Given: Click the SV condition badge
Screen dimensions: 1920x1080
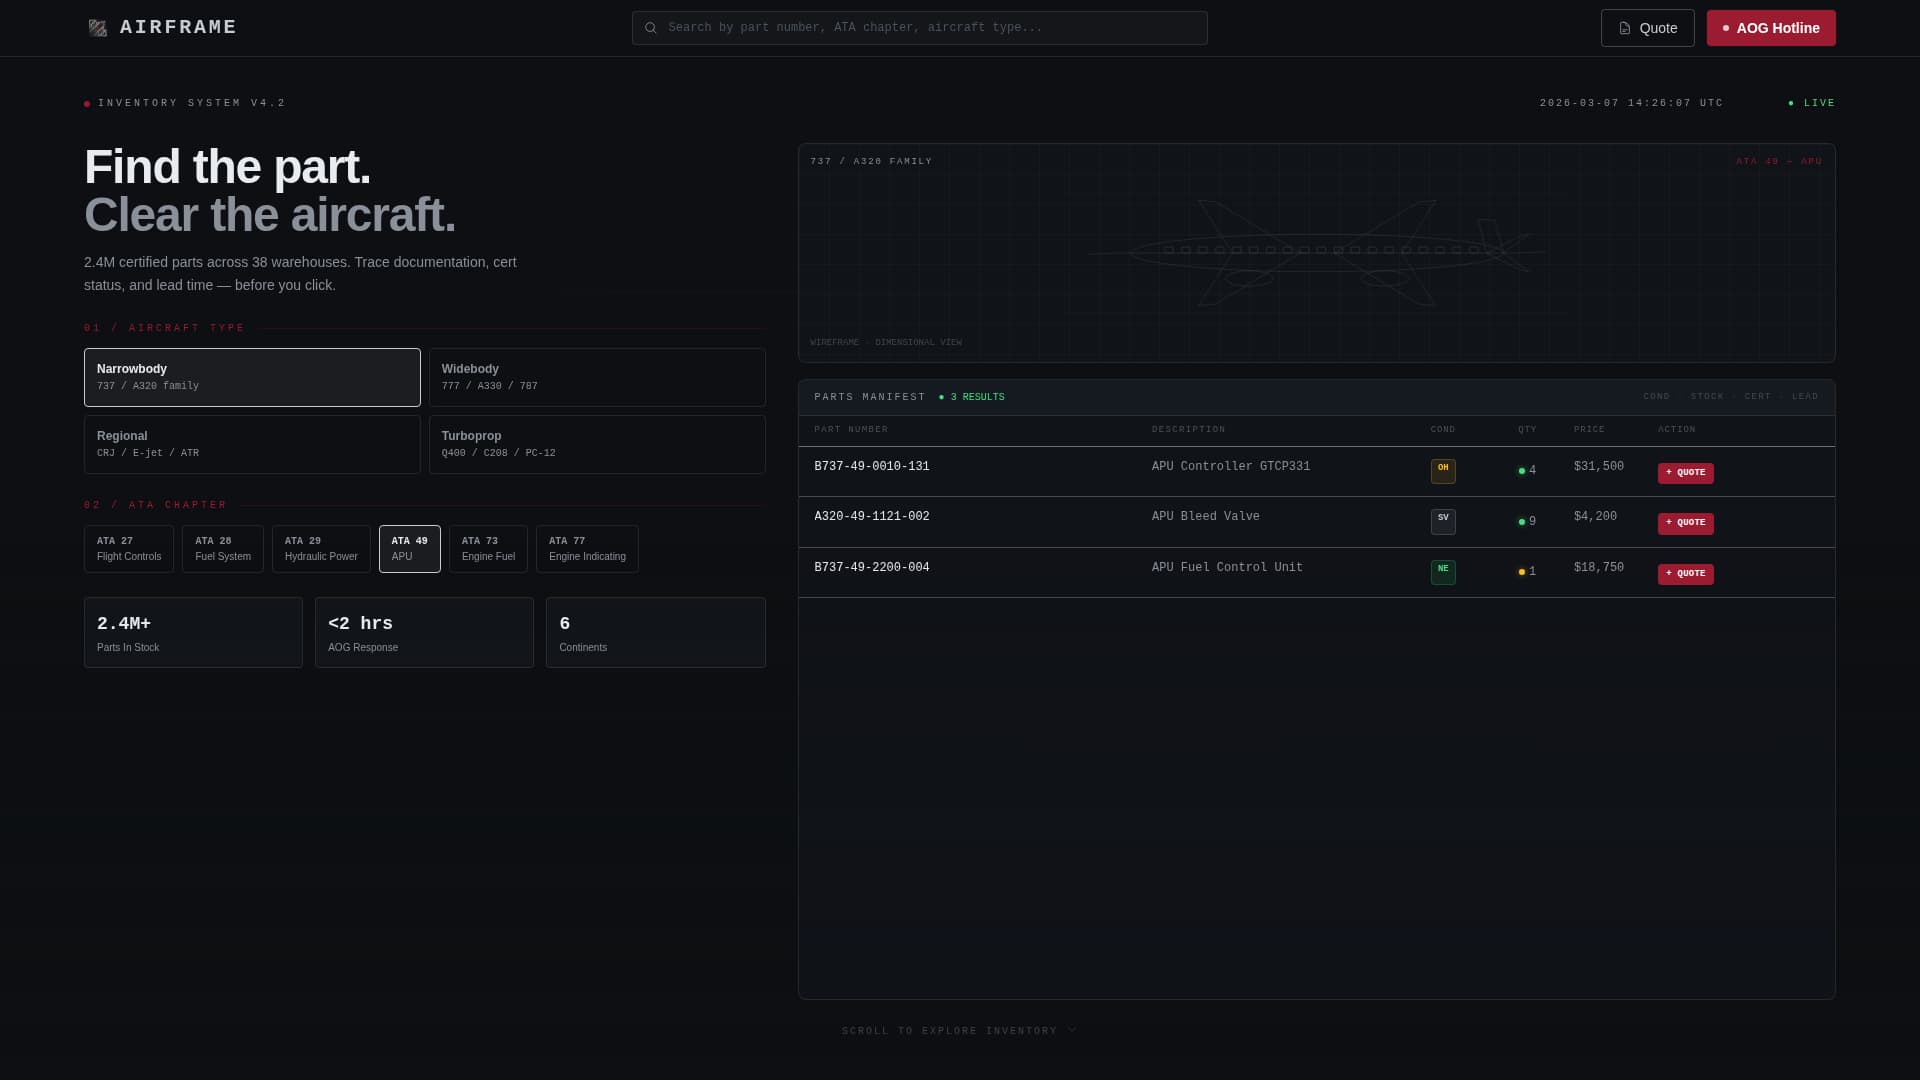Looking at the screenshot, I should point(1442,521).
